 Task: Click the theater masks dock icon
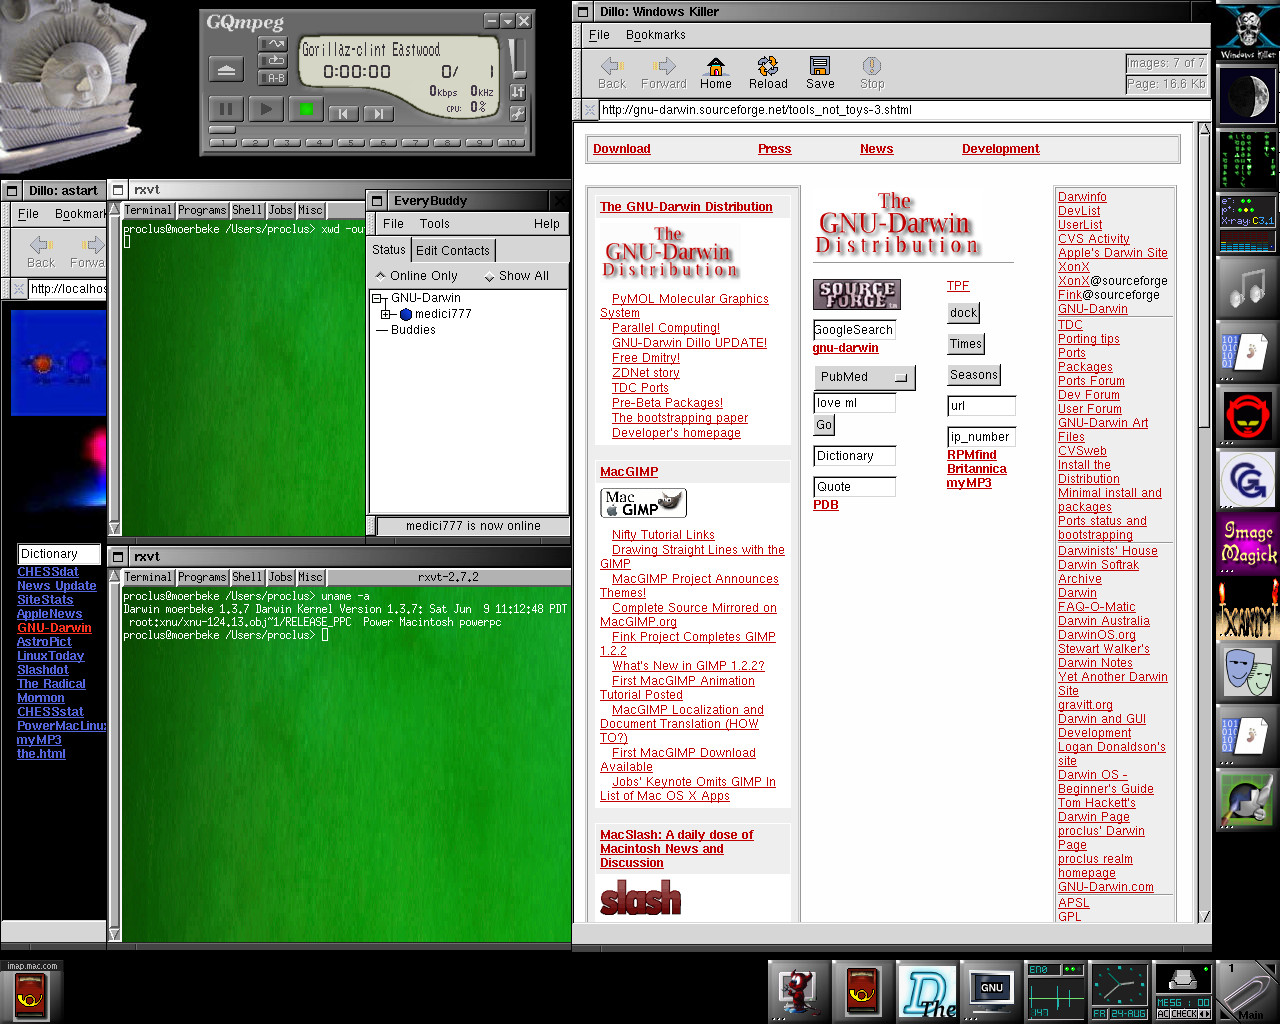coord(1248,672)
